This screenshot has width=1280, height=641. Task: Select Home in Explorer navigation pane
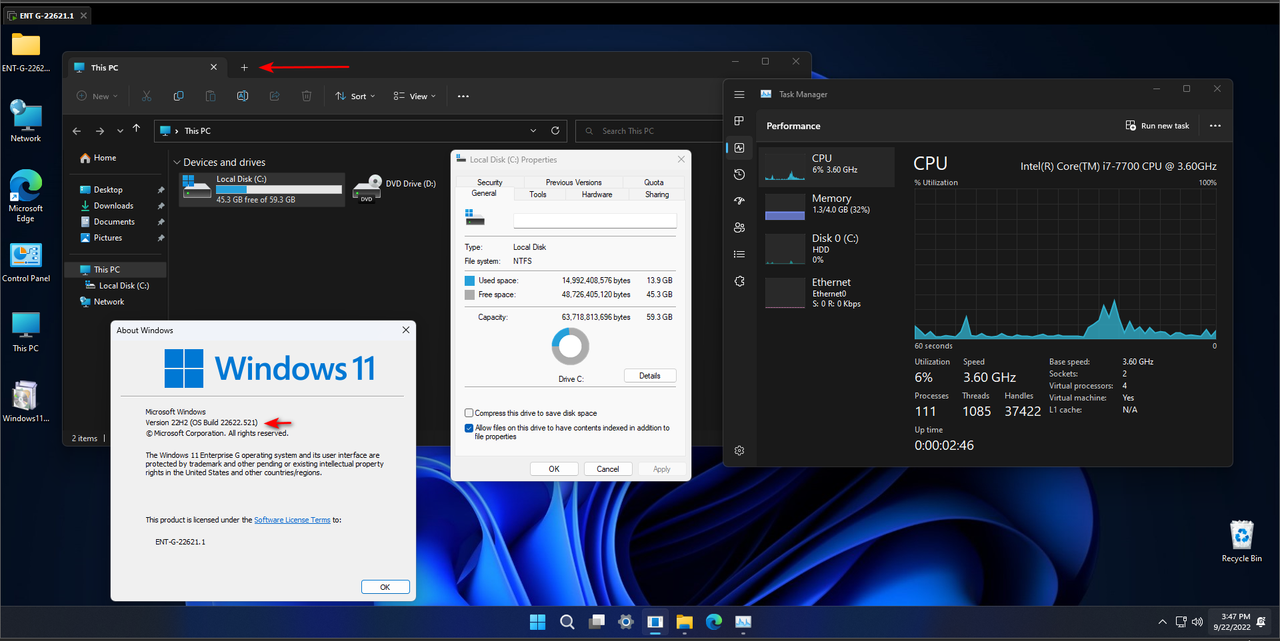[x=105, y=158]
